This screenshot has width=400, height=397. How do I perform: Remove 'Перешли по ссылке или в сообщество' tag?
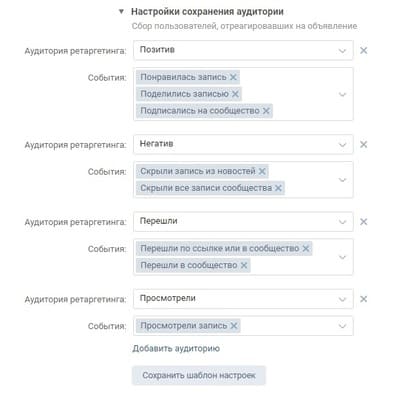tap(306, 248)
